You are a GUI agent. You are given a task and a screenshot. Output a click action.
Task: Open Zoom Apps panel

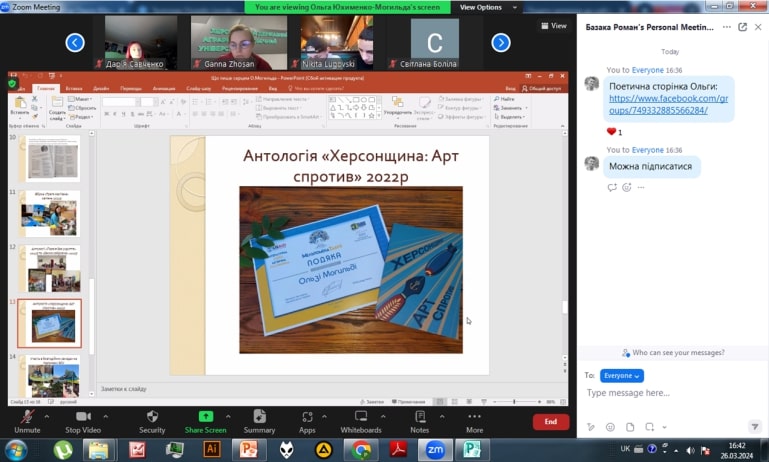(307, 421)
